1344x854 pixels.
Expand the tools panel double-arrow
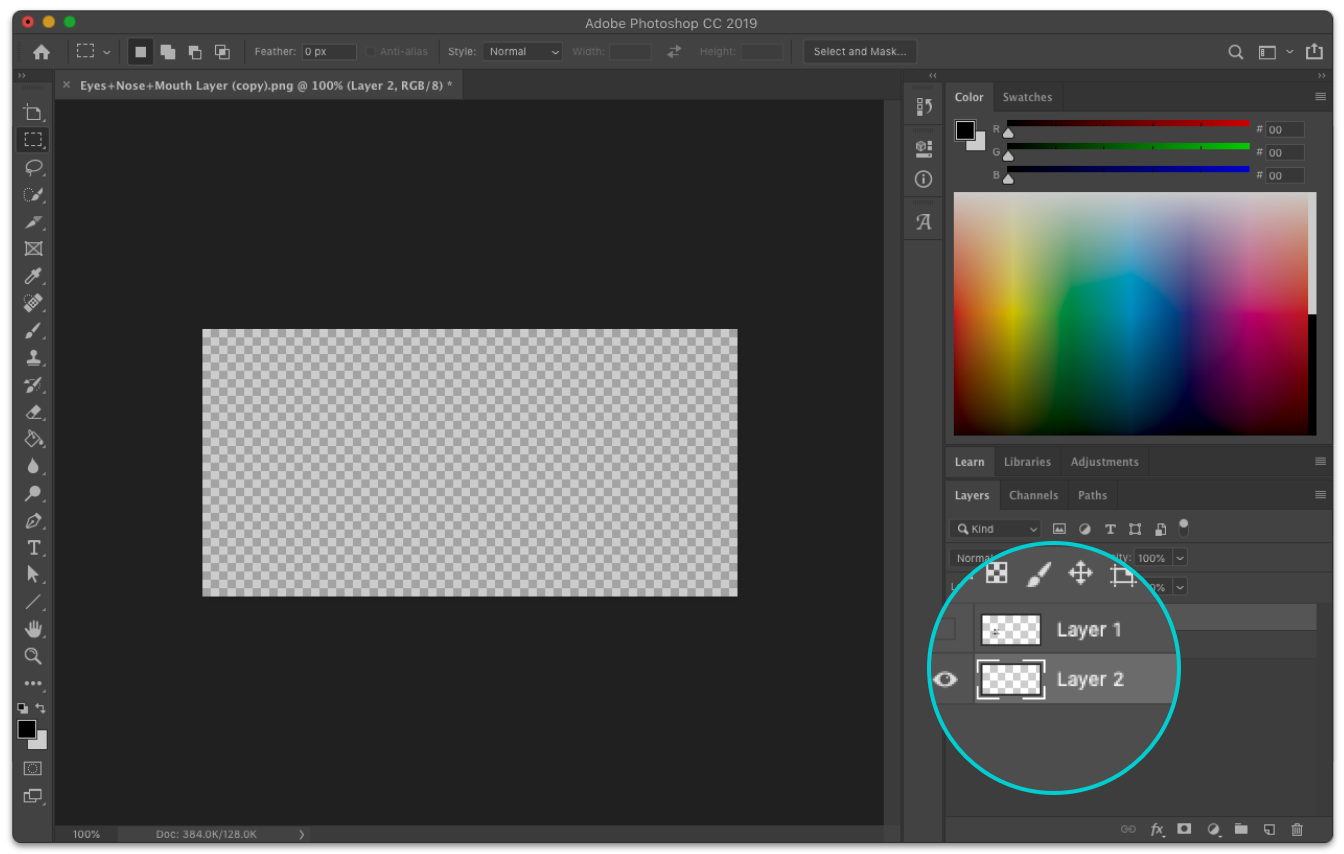(22, 76)
